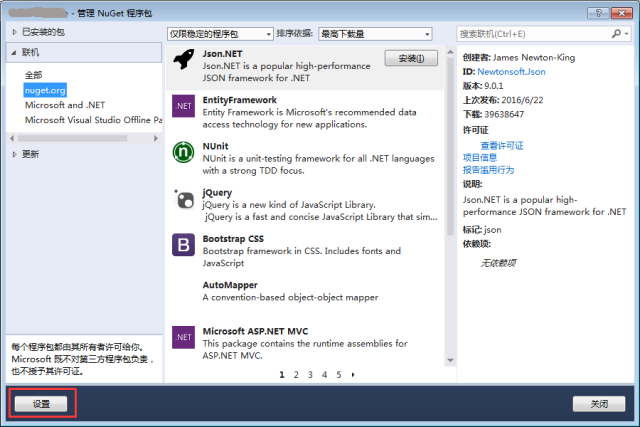Click the last published date 2016/6/22
The height and width of the screenshot is (427, 640).
[522, 100]
